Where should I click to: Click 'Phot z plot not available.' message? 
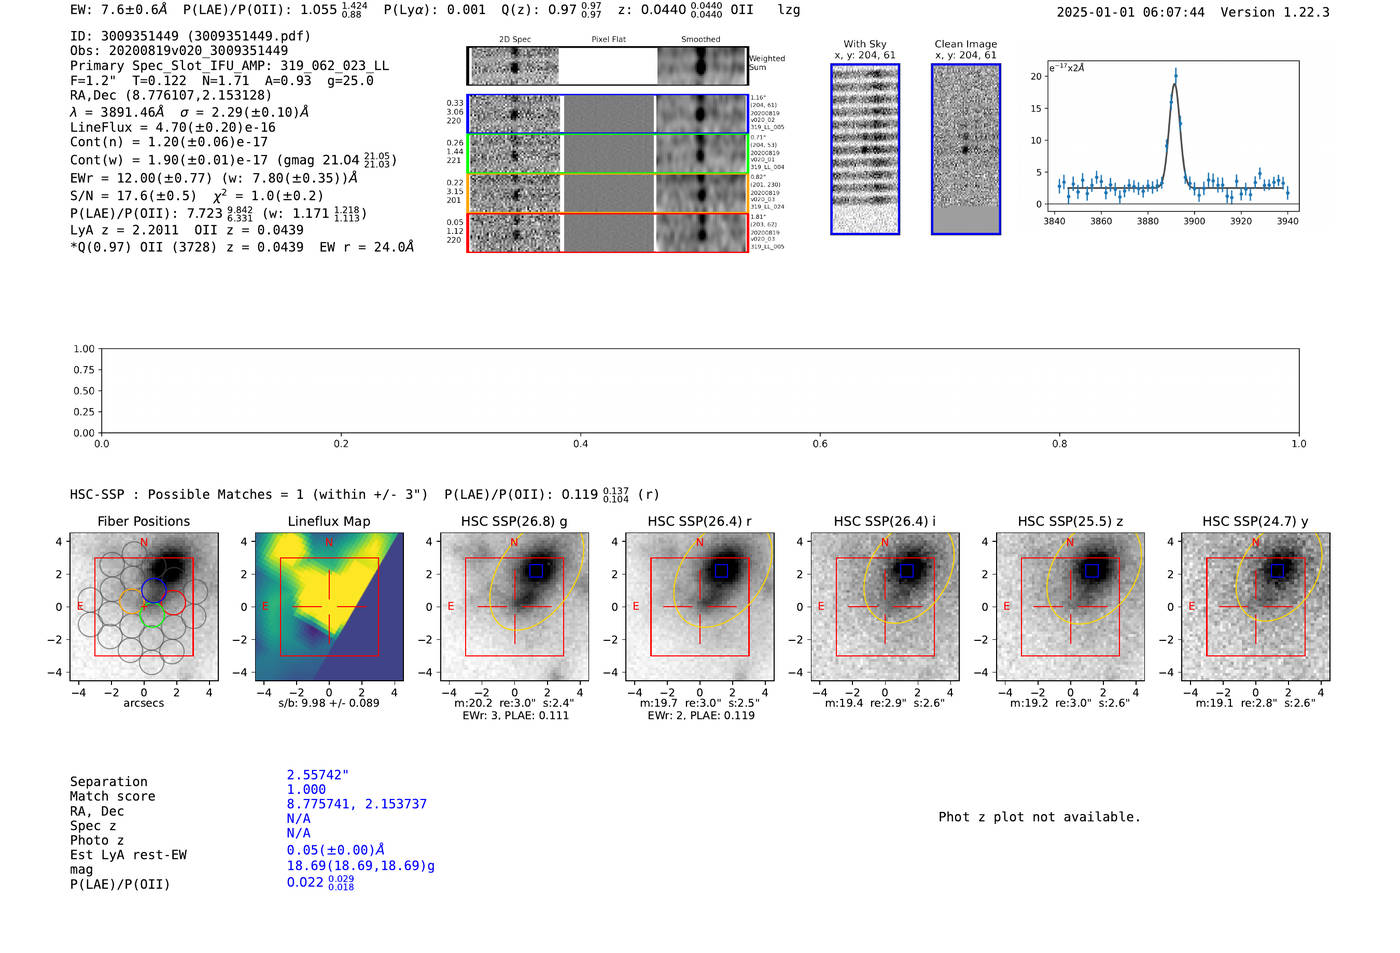coord(1039,817)
